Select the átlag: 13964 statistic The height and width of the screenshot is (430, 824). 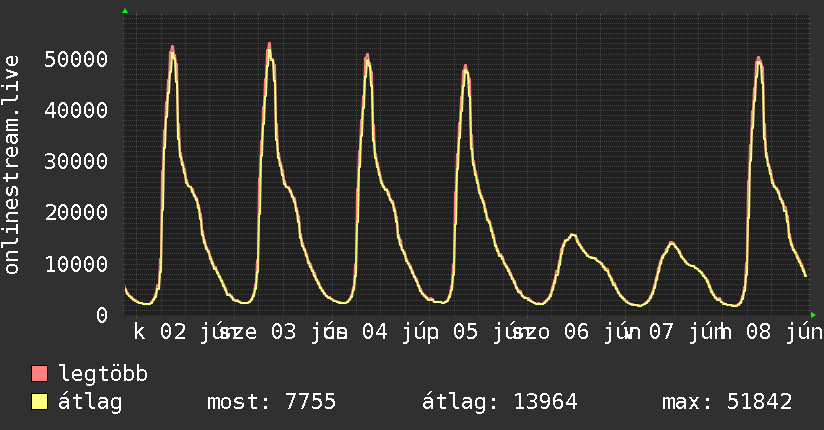click(500, 402)
